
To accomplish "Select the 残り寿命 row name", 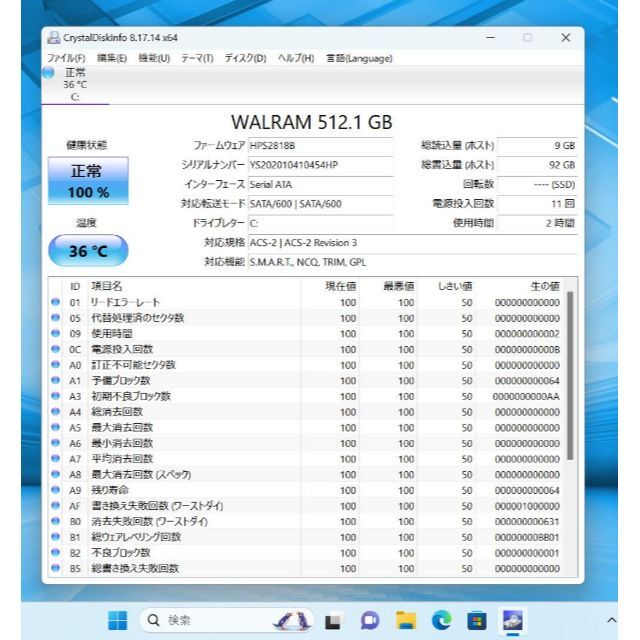I will point(109,490).
